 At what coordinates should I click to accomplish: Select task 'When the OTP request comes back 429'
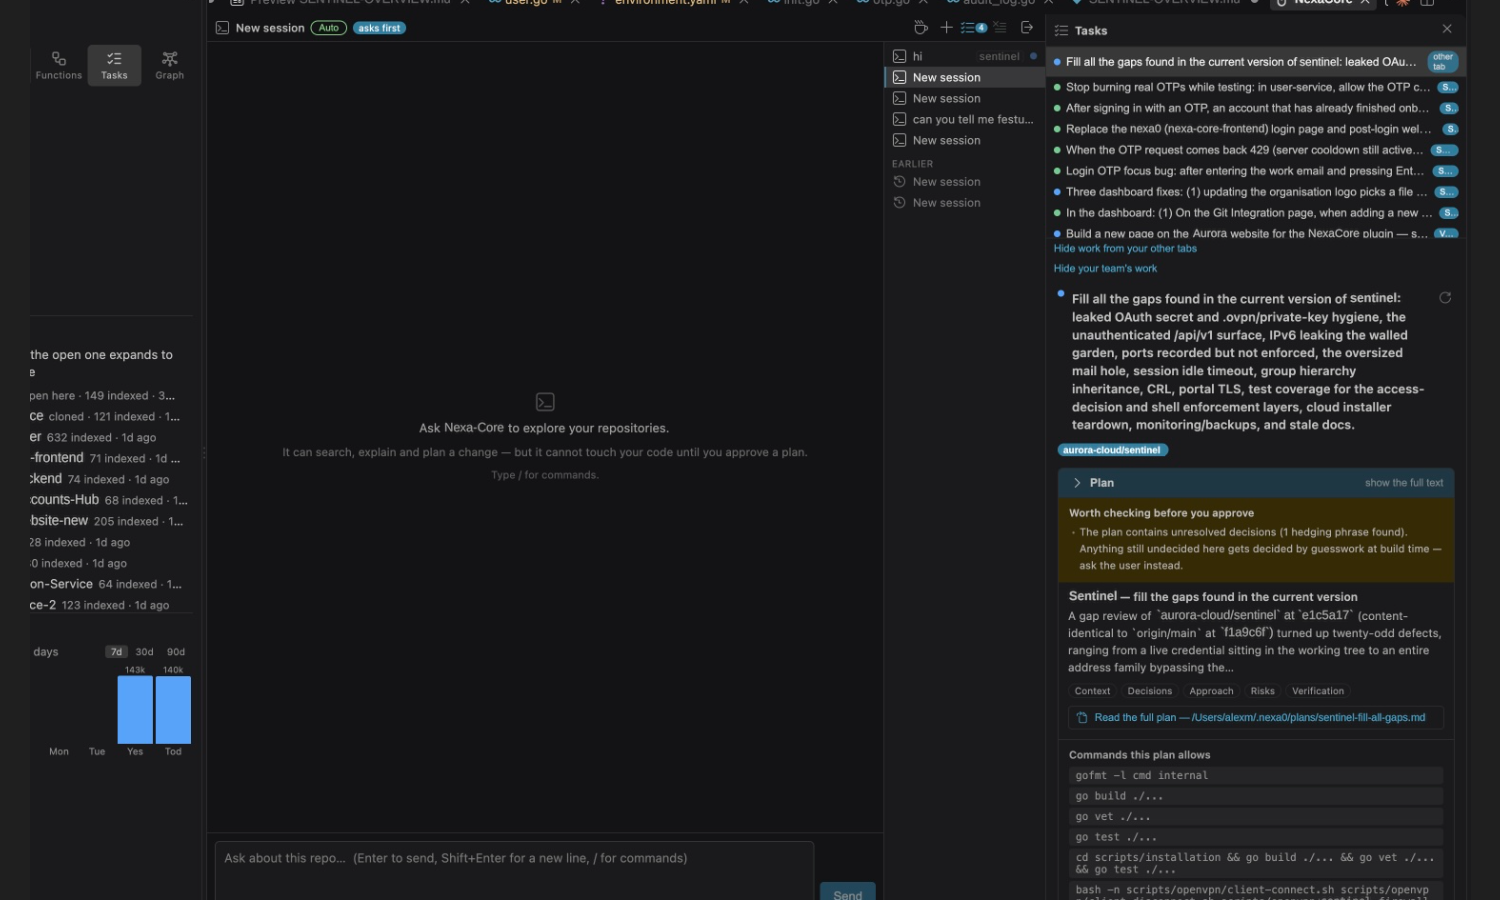pyautogui.click(x=1255, y=150)
